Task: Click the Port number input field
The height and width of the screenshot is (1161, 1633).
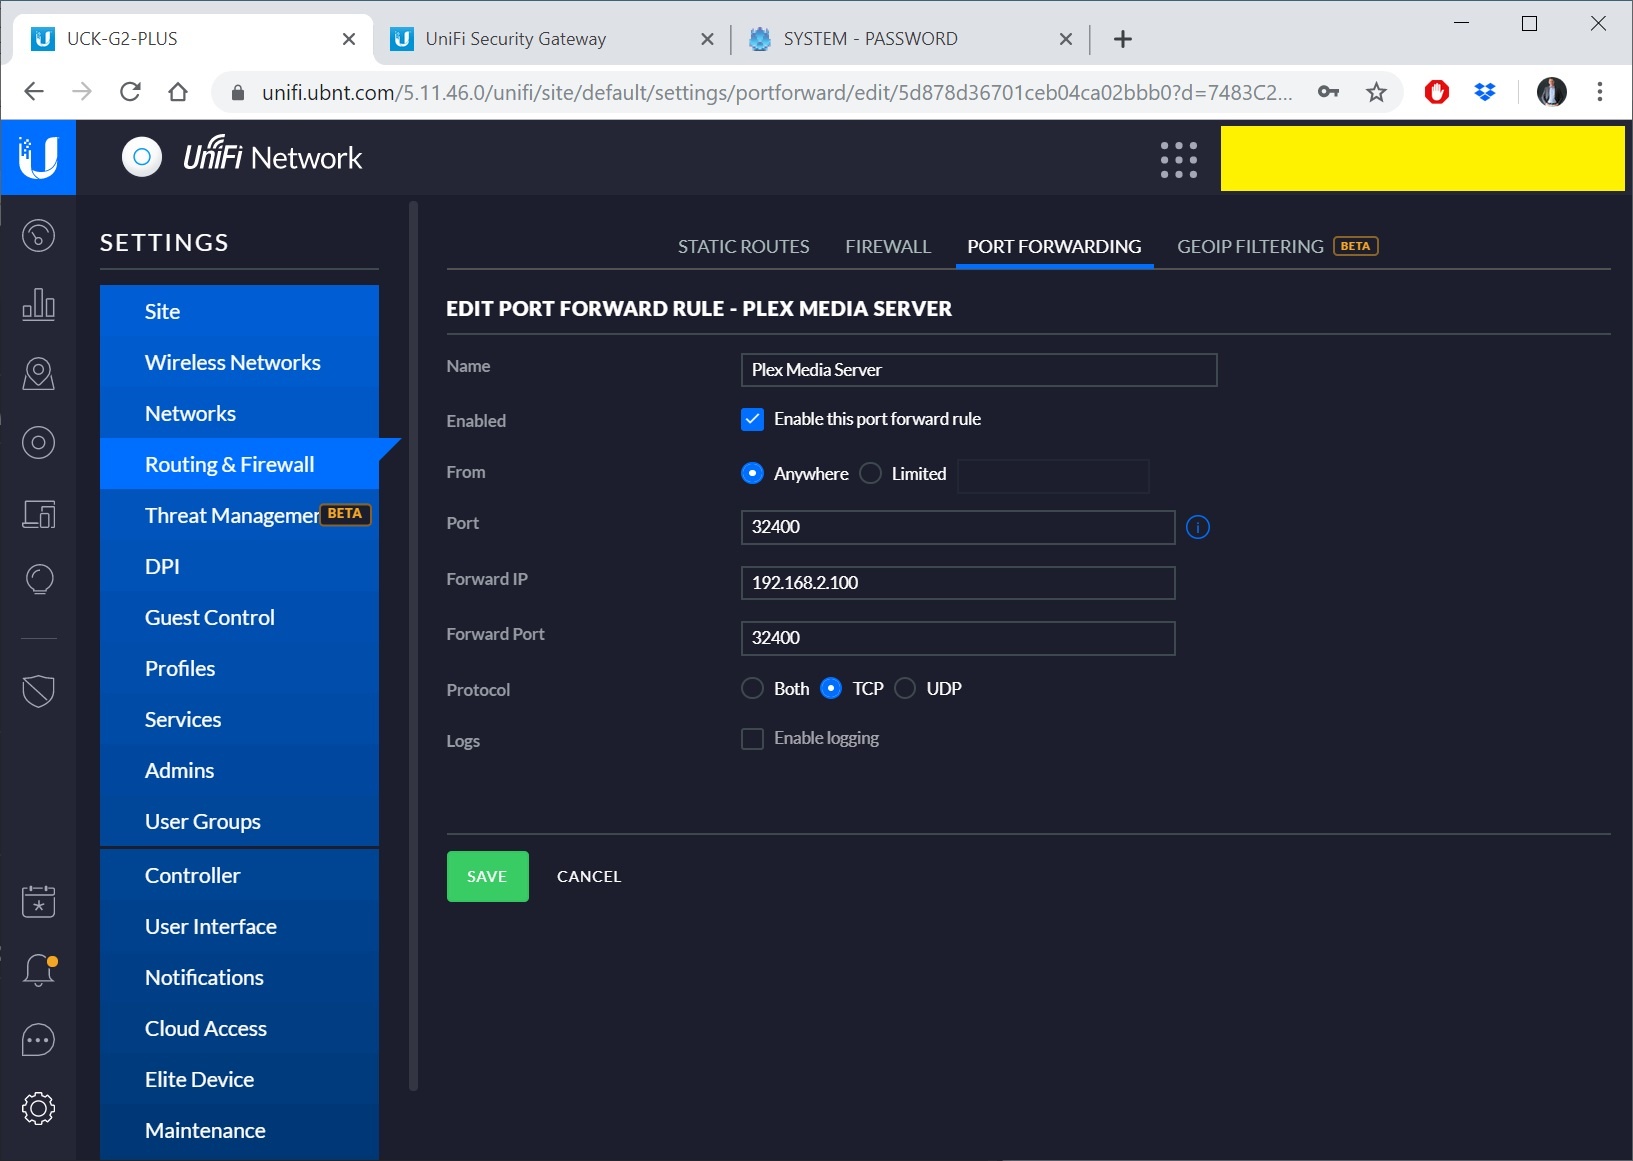Action: point(958,527)
